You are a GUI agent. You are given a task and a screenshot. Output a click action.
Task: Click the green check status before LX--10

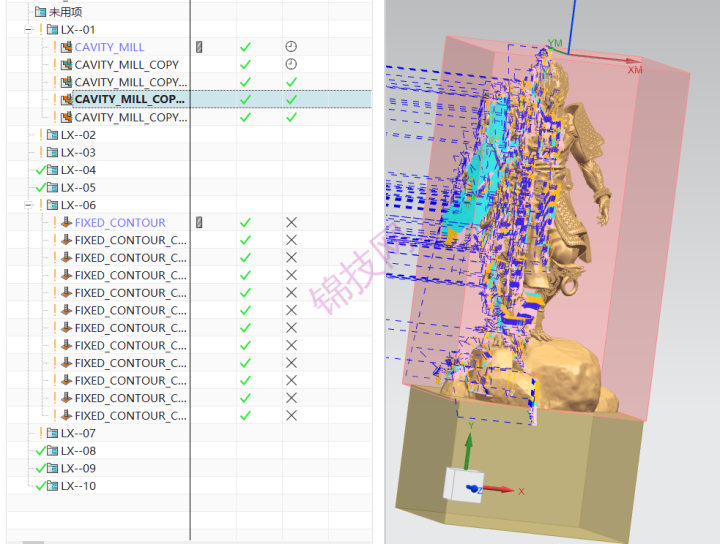pos(40,486)
